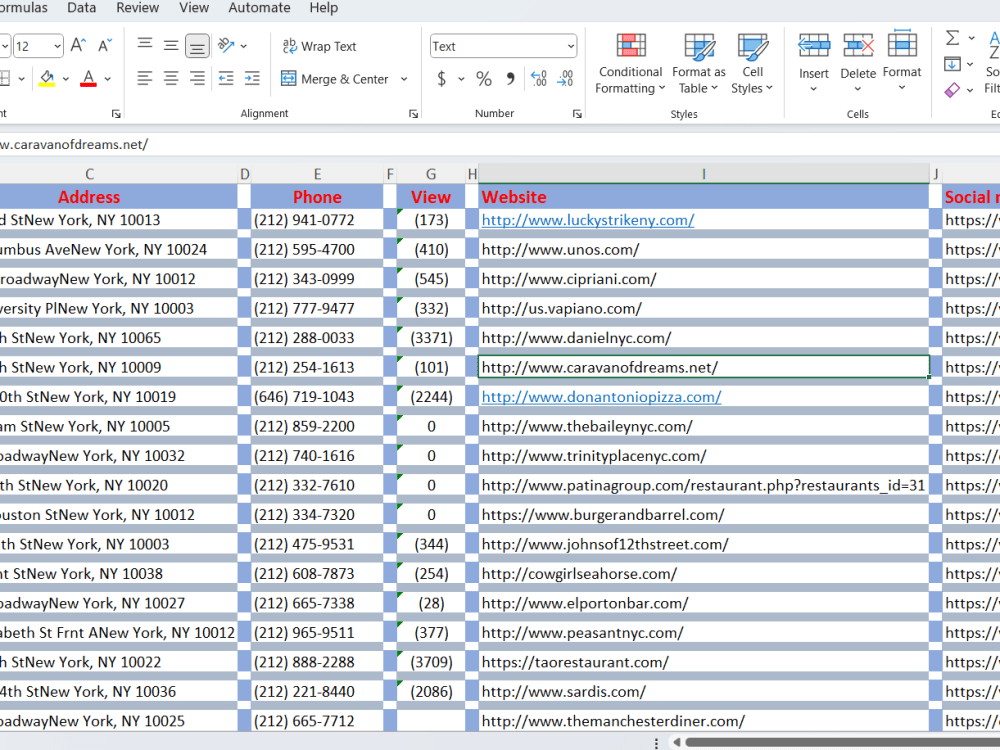Center text horizontally
The image size is (1000, 750).
pyautogui.click(x=171, y=78)
